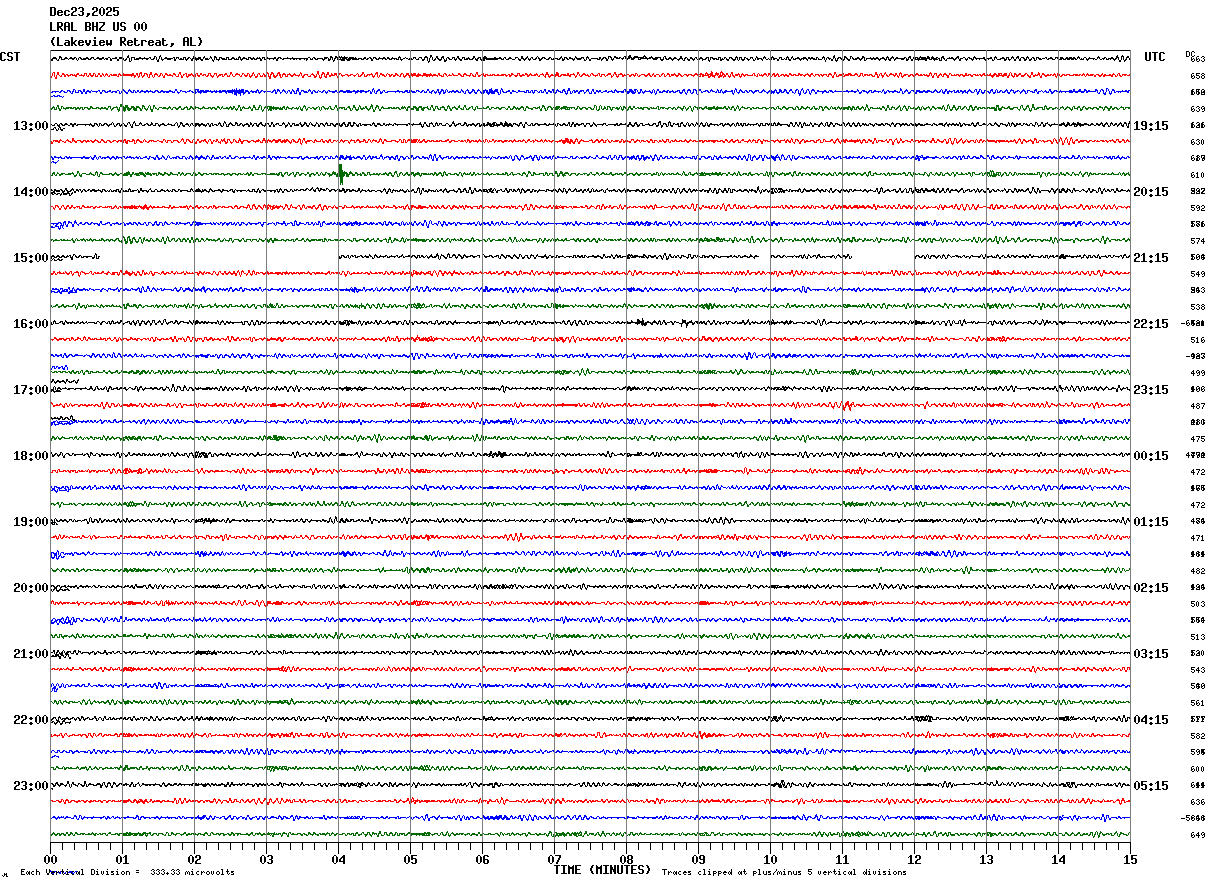1210x886 pixels.
Task: Click minute tick label 07 on the axis
Action: [x=554, y=859]
